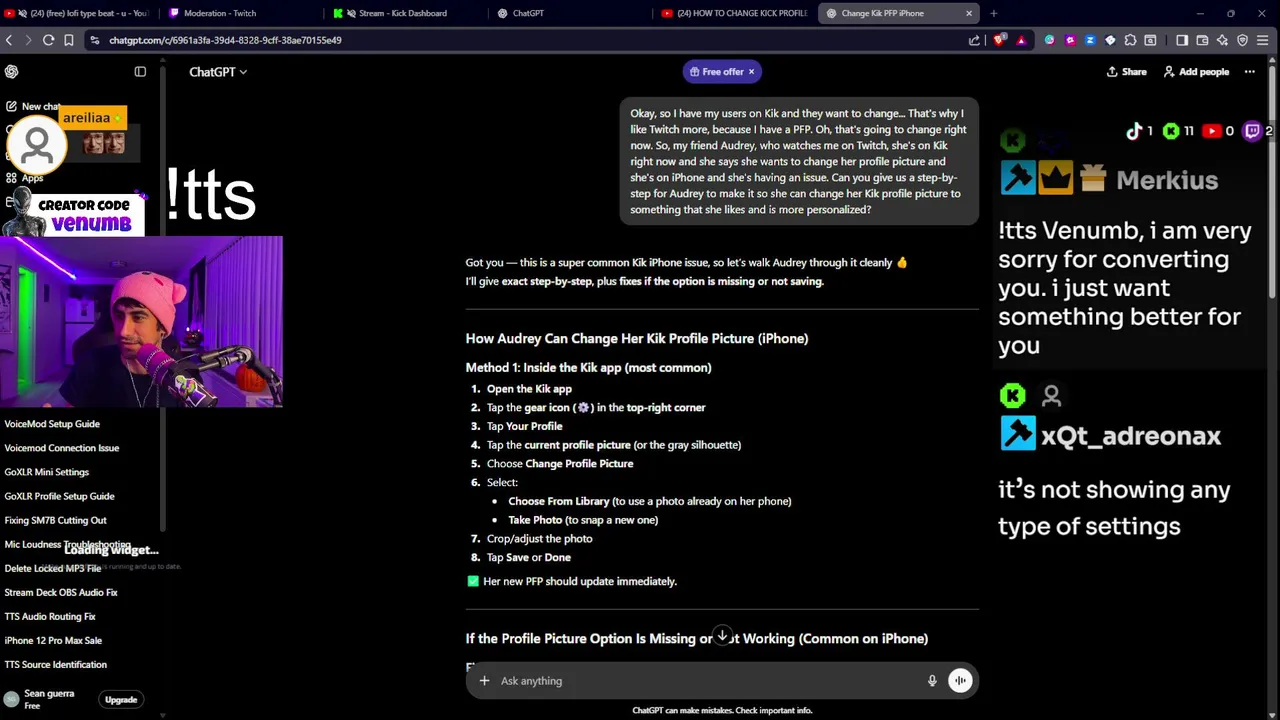Open the Brave VPN shield icon
Image resolution: width=1280 pixels, height=720 pixels.
[1243, 40]
